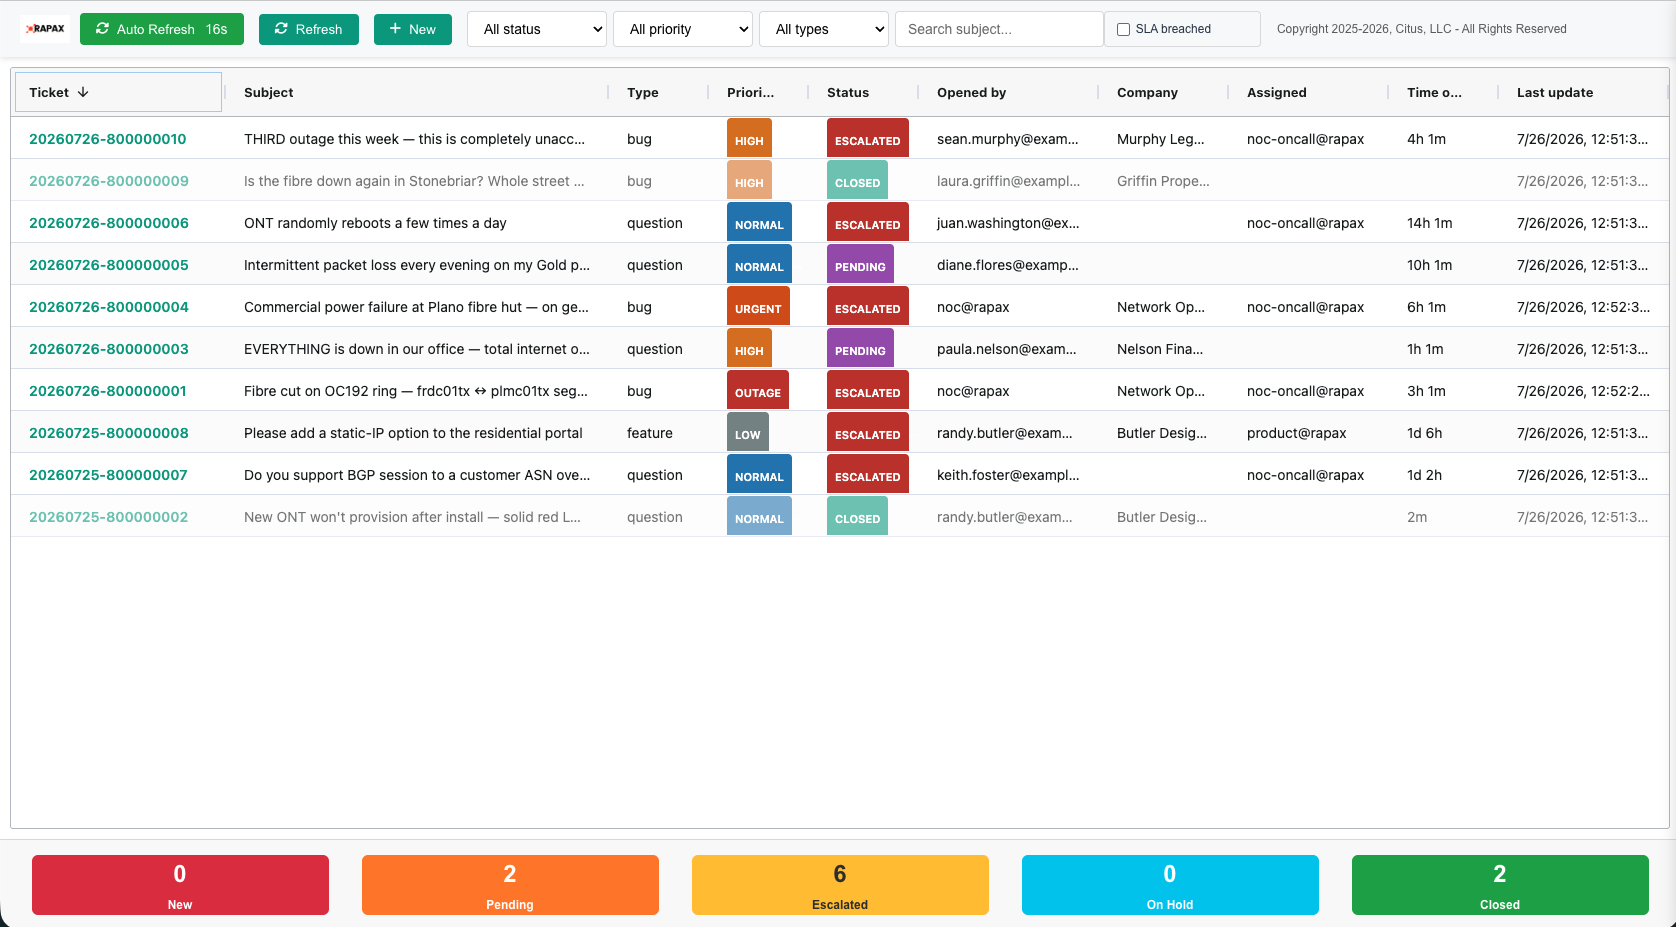Click NORMAL badge on New ONT provision row
This screenshot has width=1676, height=927.
759,517
